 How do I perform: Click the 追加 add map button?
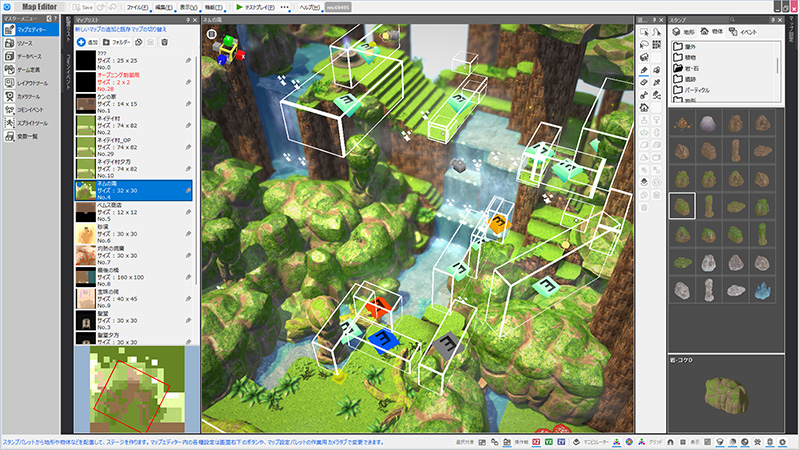tap(86, 43)
